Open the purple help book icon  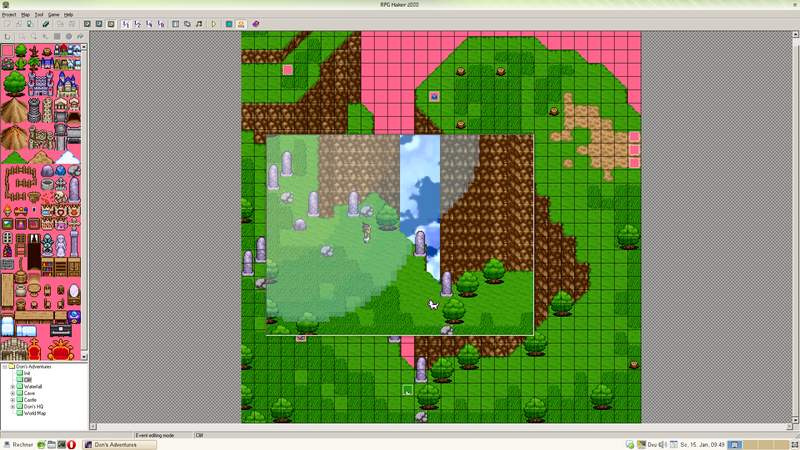click(x=256, y=24)
